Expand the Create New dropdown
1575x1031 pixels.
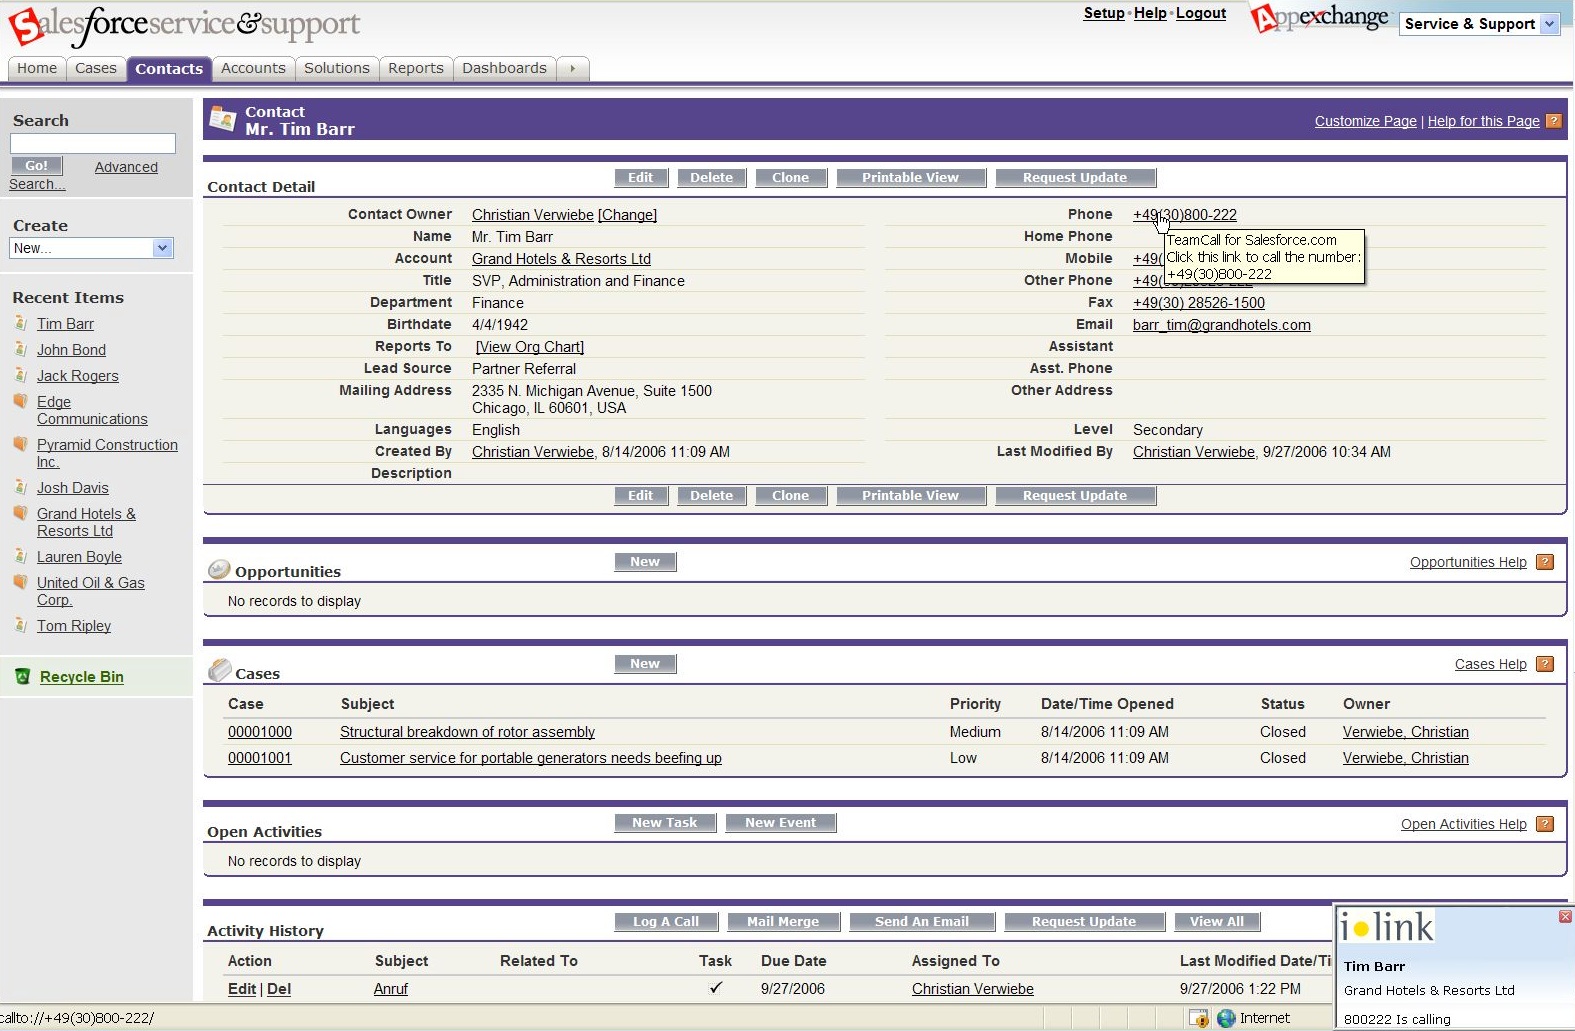point(162,248)
